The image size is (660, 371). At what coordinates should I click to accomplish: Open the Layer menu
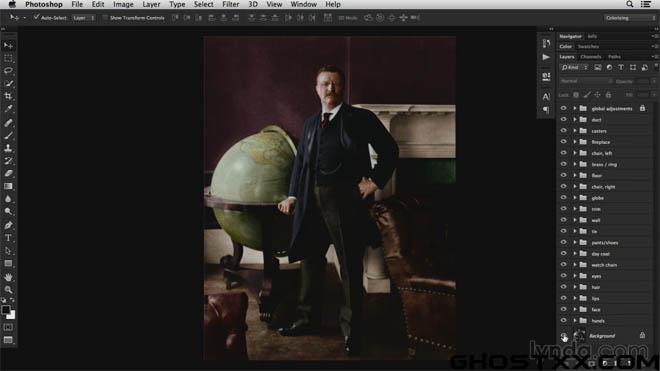point(151,4)
